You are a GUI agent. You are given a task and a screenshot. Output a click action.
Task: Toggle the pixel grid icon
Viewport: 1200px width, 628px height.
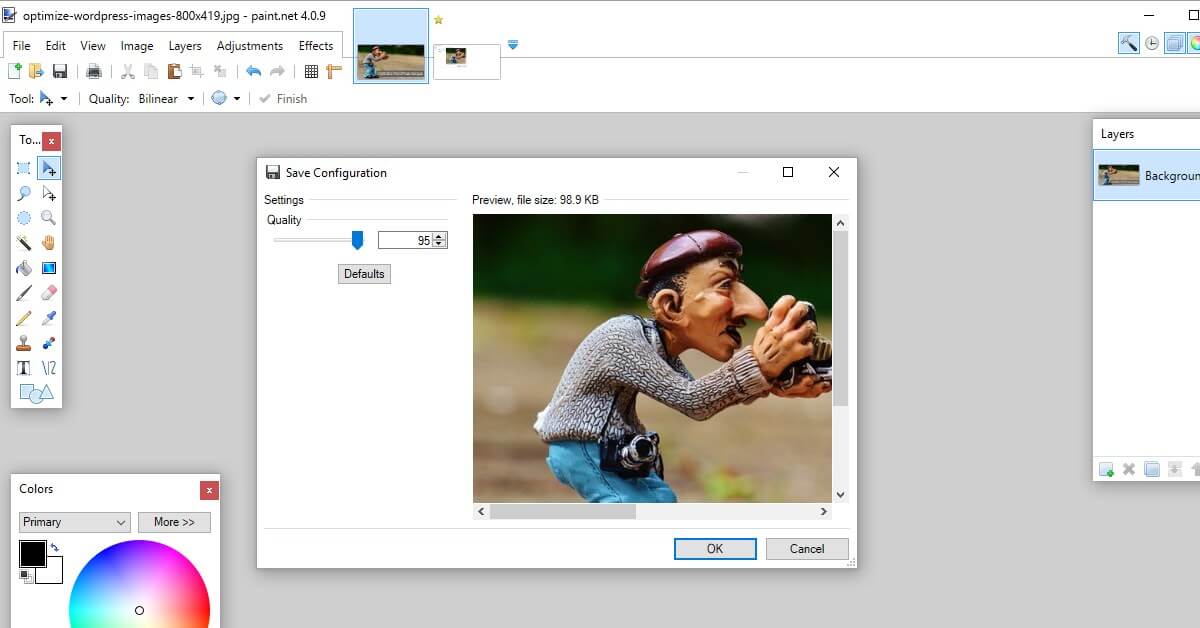(x=311, y=71)
